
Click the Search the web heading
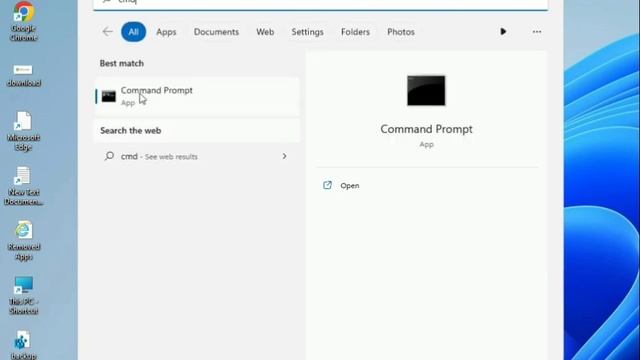tap(131, 131)
